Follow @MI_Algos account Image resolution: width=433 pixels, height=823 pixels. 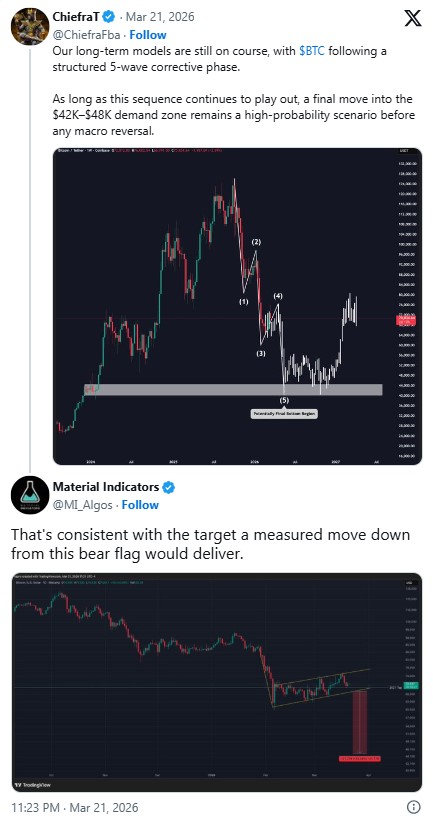click(140, 505)
